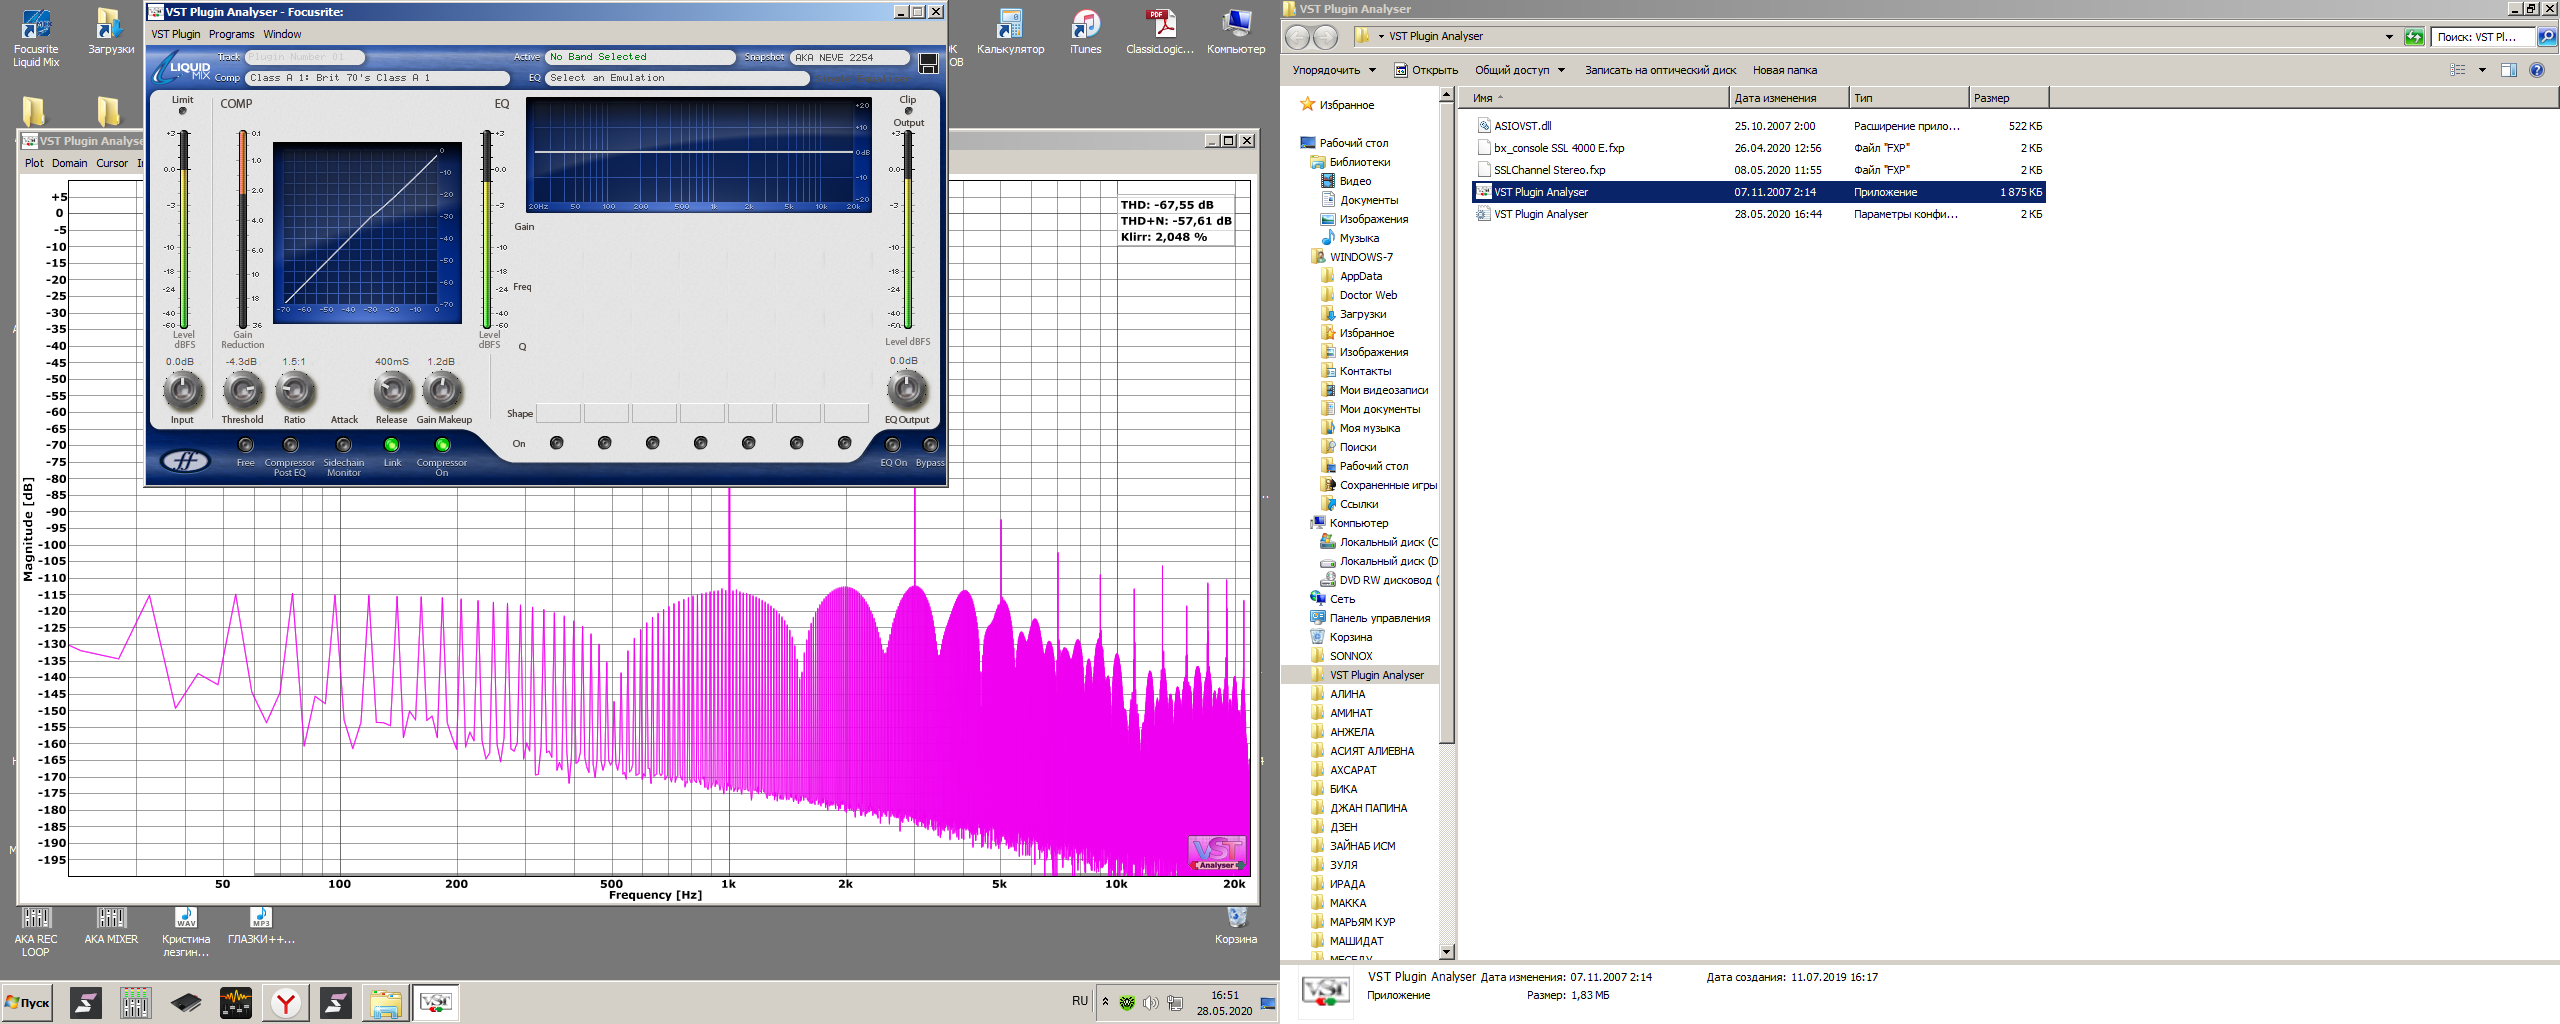Click the Explorer search field
This screenshot has width=2560, height=1024.
point(2482,37)
